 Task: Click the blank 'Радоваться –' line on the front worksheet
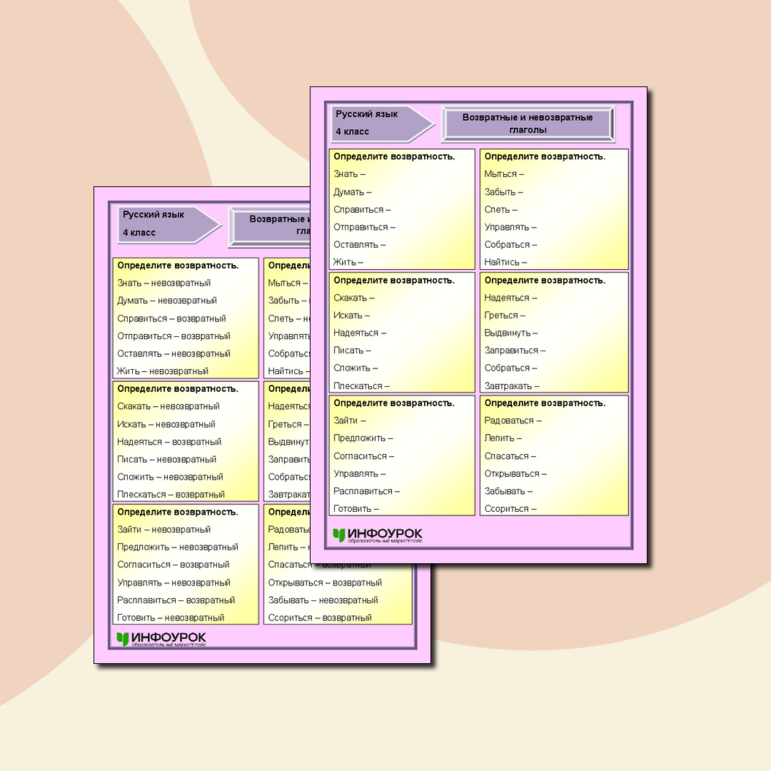[513, 421]
